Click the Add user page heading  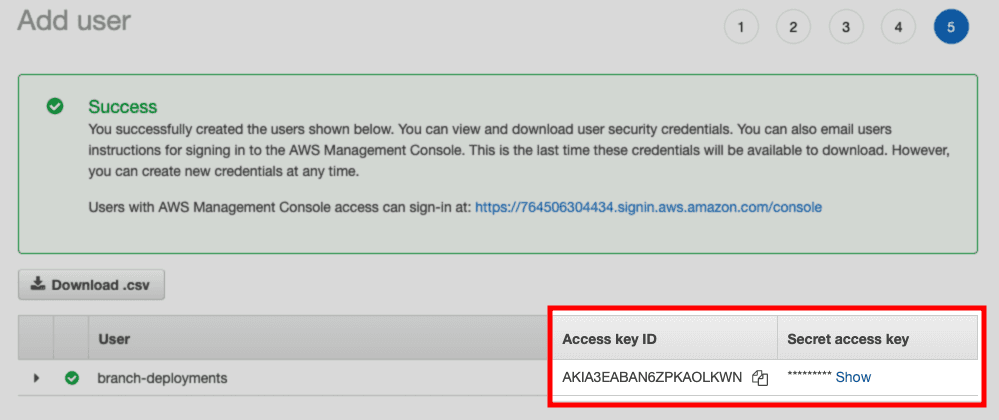(74, 19)
